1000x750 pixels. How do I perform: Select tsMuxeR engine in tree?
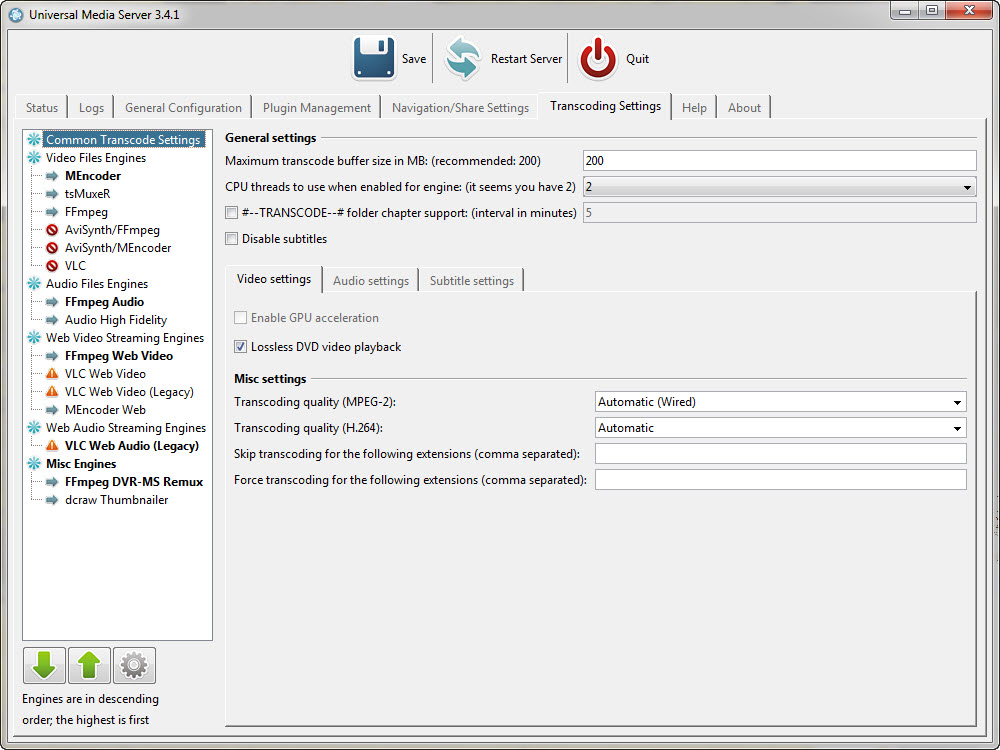click(x=87, y=194)
